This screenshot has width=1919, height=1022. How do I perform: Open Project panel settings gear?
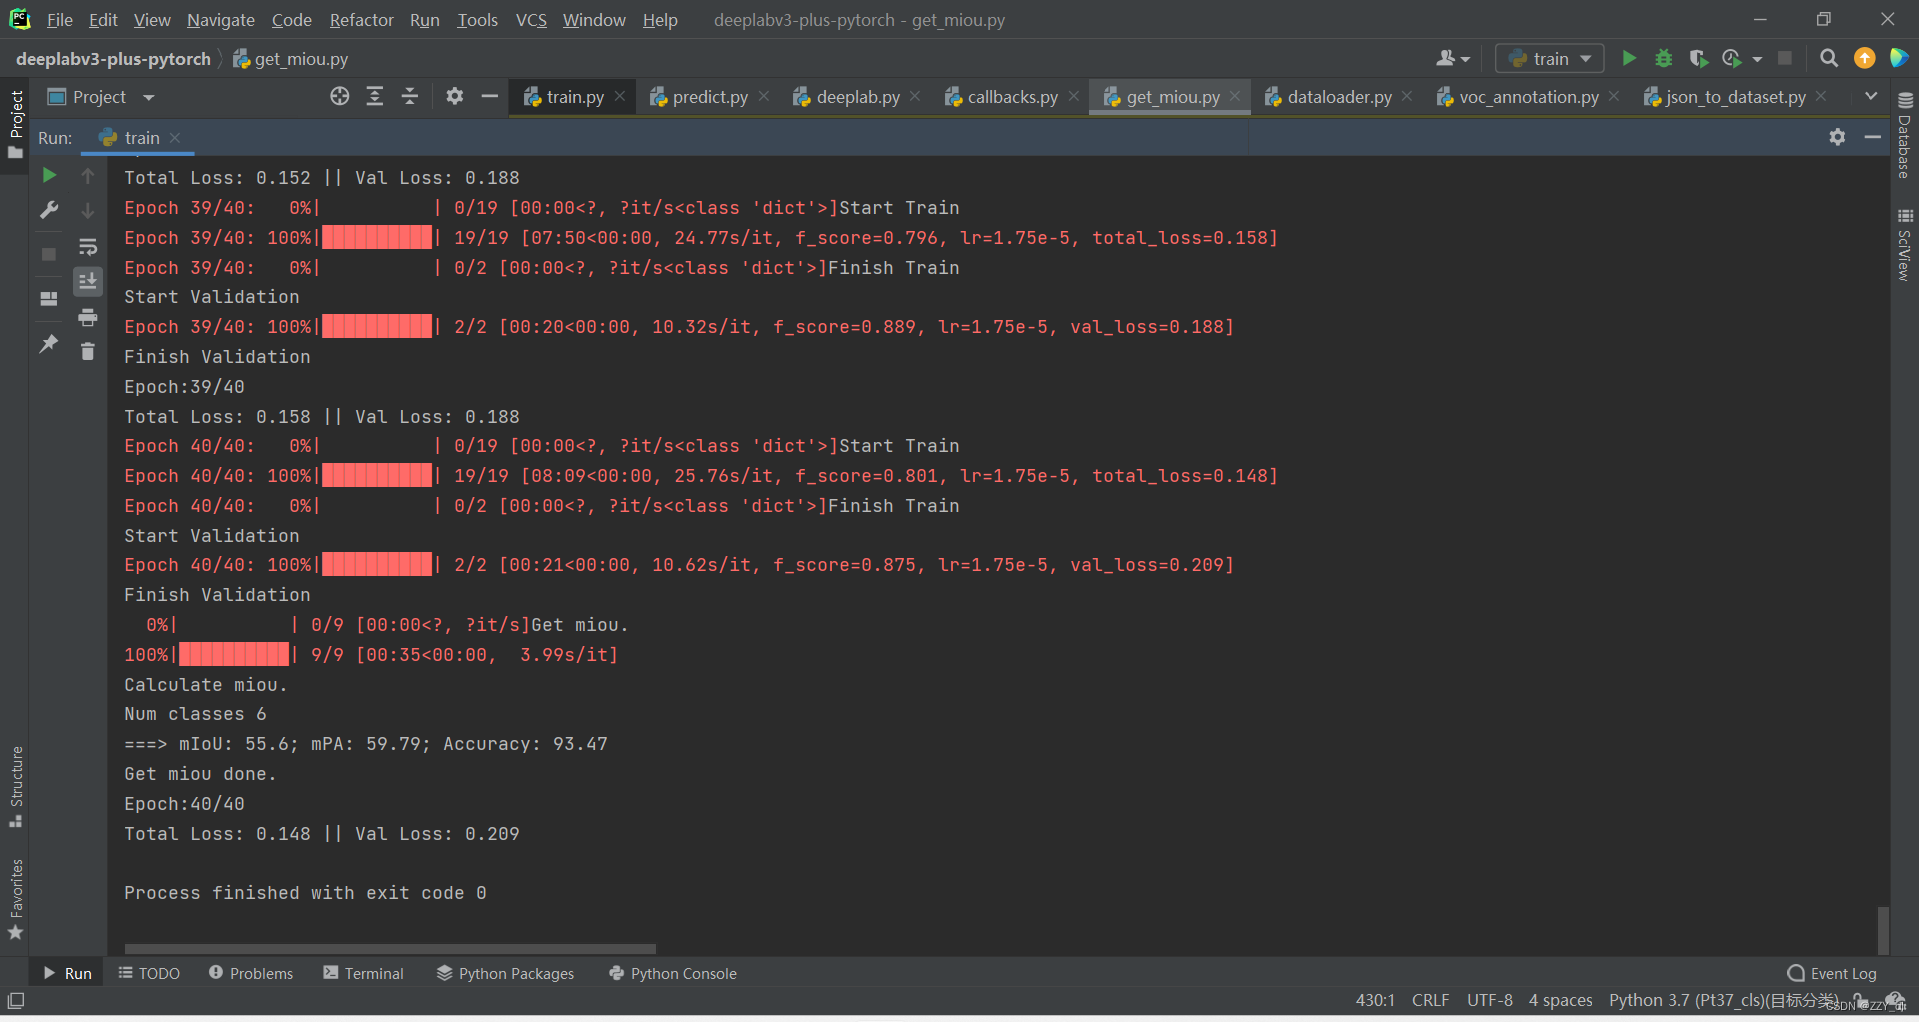pyautogui.click(x=455, y=96)
